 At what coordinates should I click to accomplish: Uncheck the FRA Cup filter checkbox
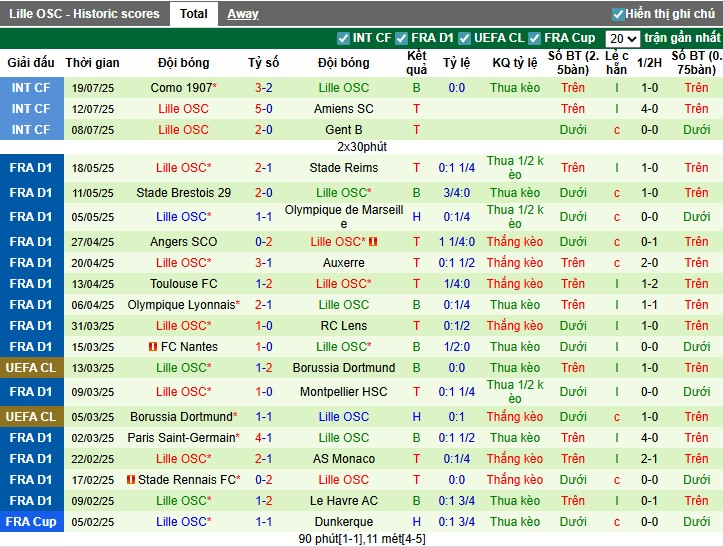click(x=535, y=38)
